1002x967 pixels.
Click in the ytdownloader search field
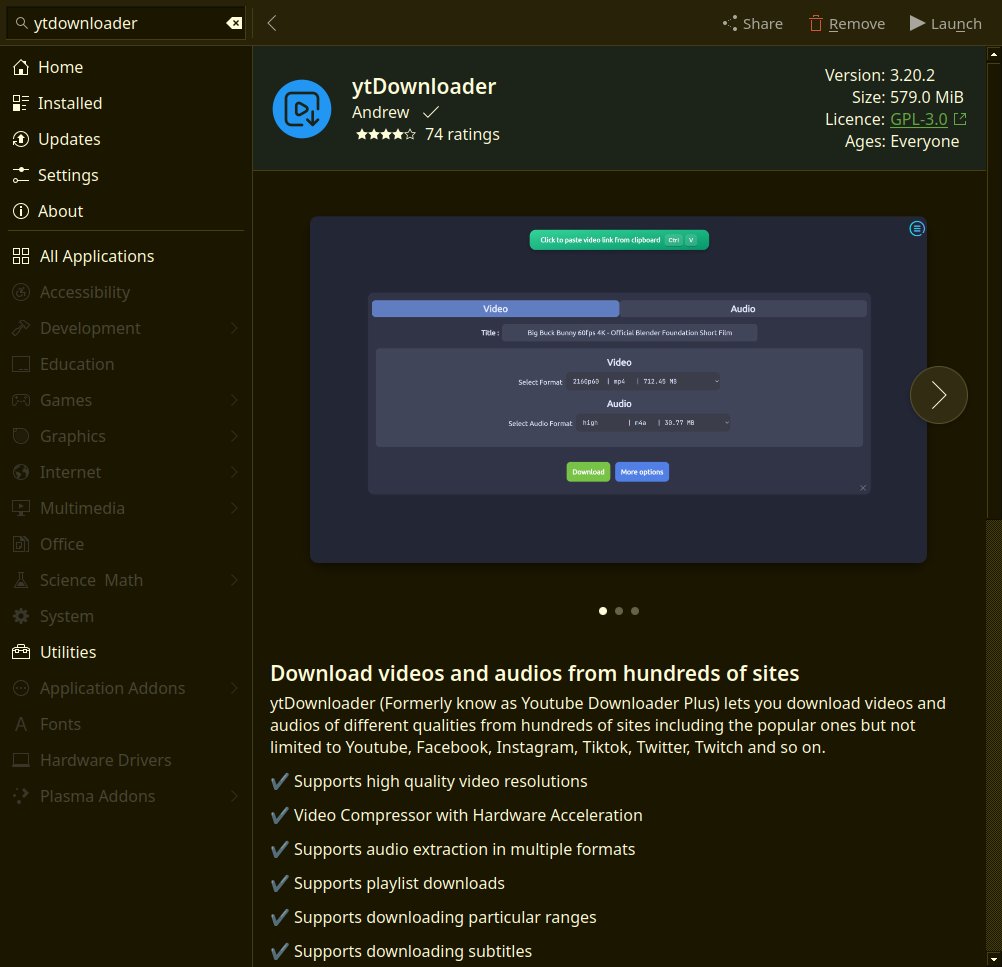point(126,24)
